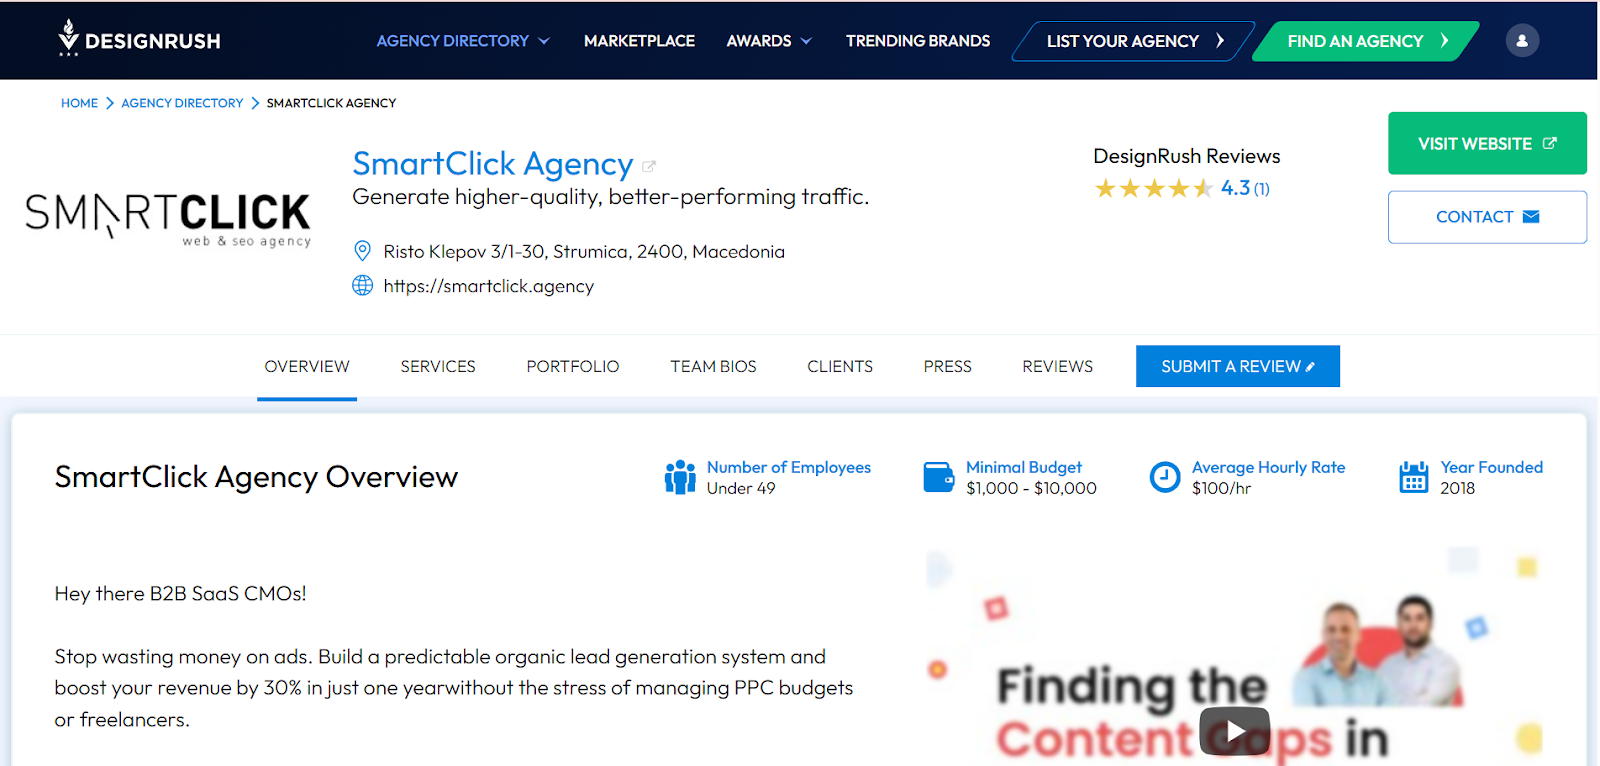
Task: Switch to the Portfolio tab
Action: [x=573, y=367]
